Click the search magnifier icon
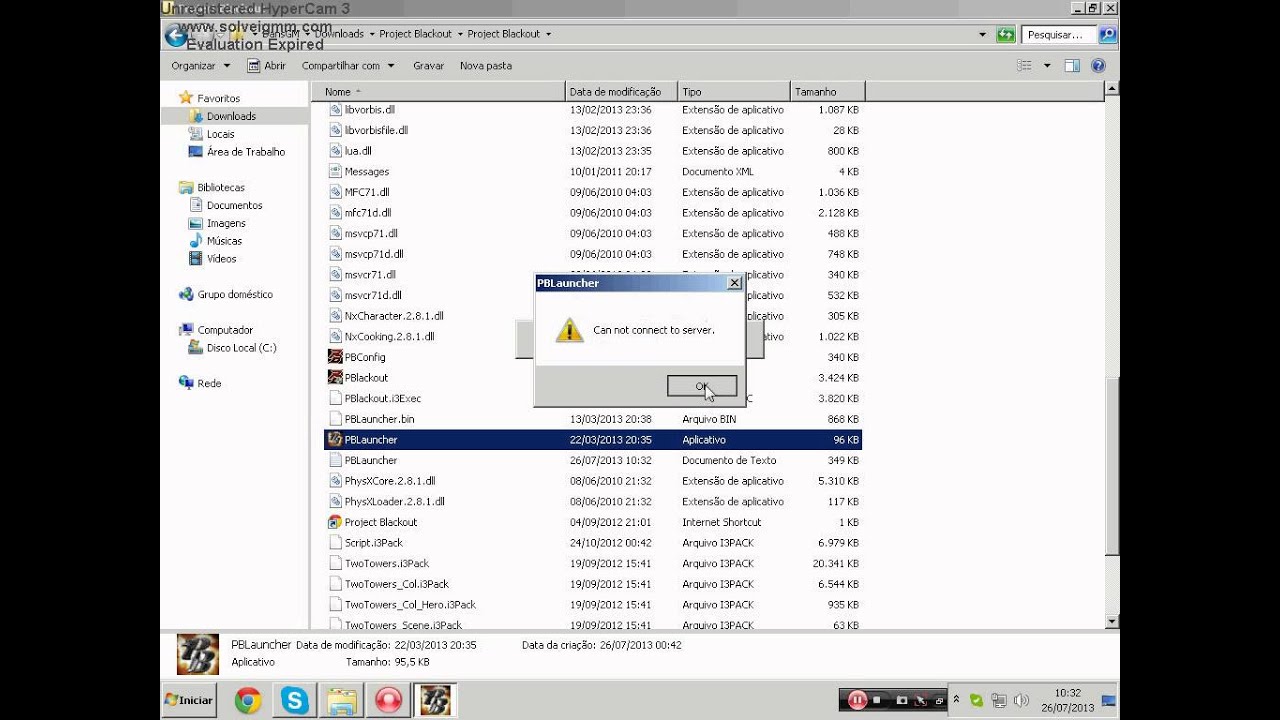This screenshot has height=720, width=1280. pyautogui.click(x=1107, y=35)
